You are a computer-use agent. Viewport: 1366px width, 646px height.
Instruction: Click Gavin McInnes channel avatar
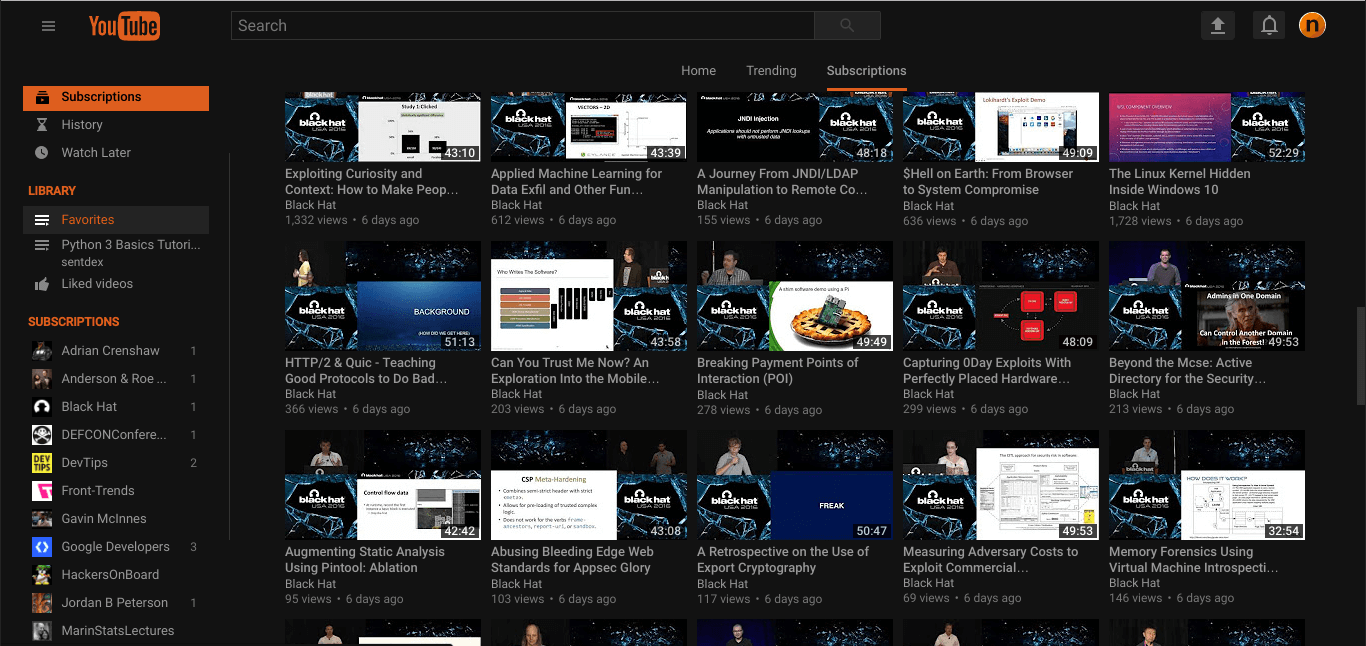[x=42, y=519]
